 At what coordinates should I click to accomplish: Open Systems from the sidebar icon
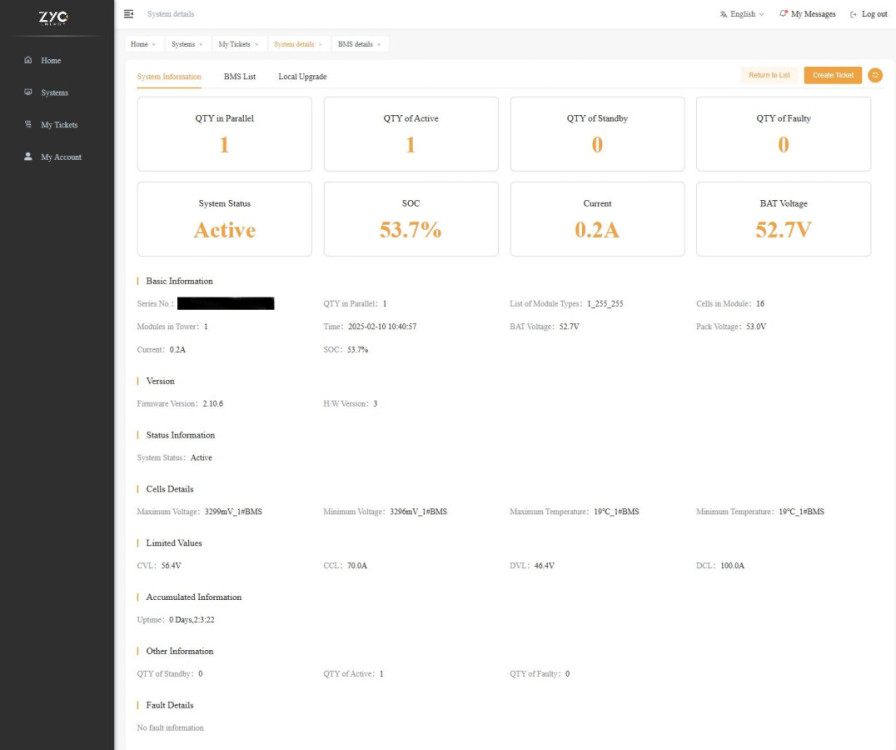pyautogui.click(x=30, y=92)
